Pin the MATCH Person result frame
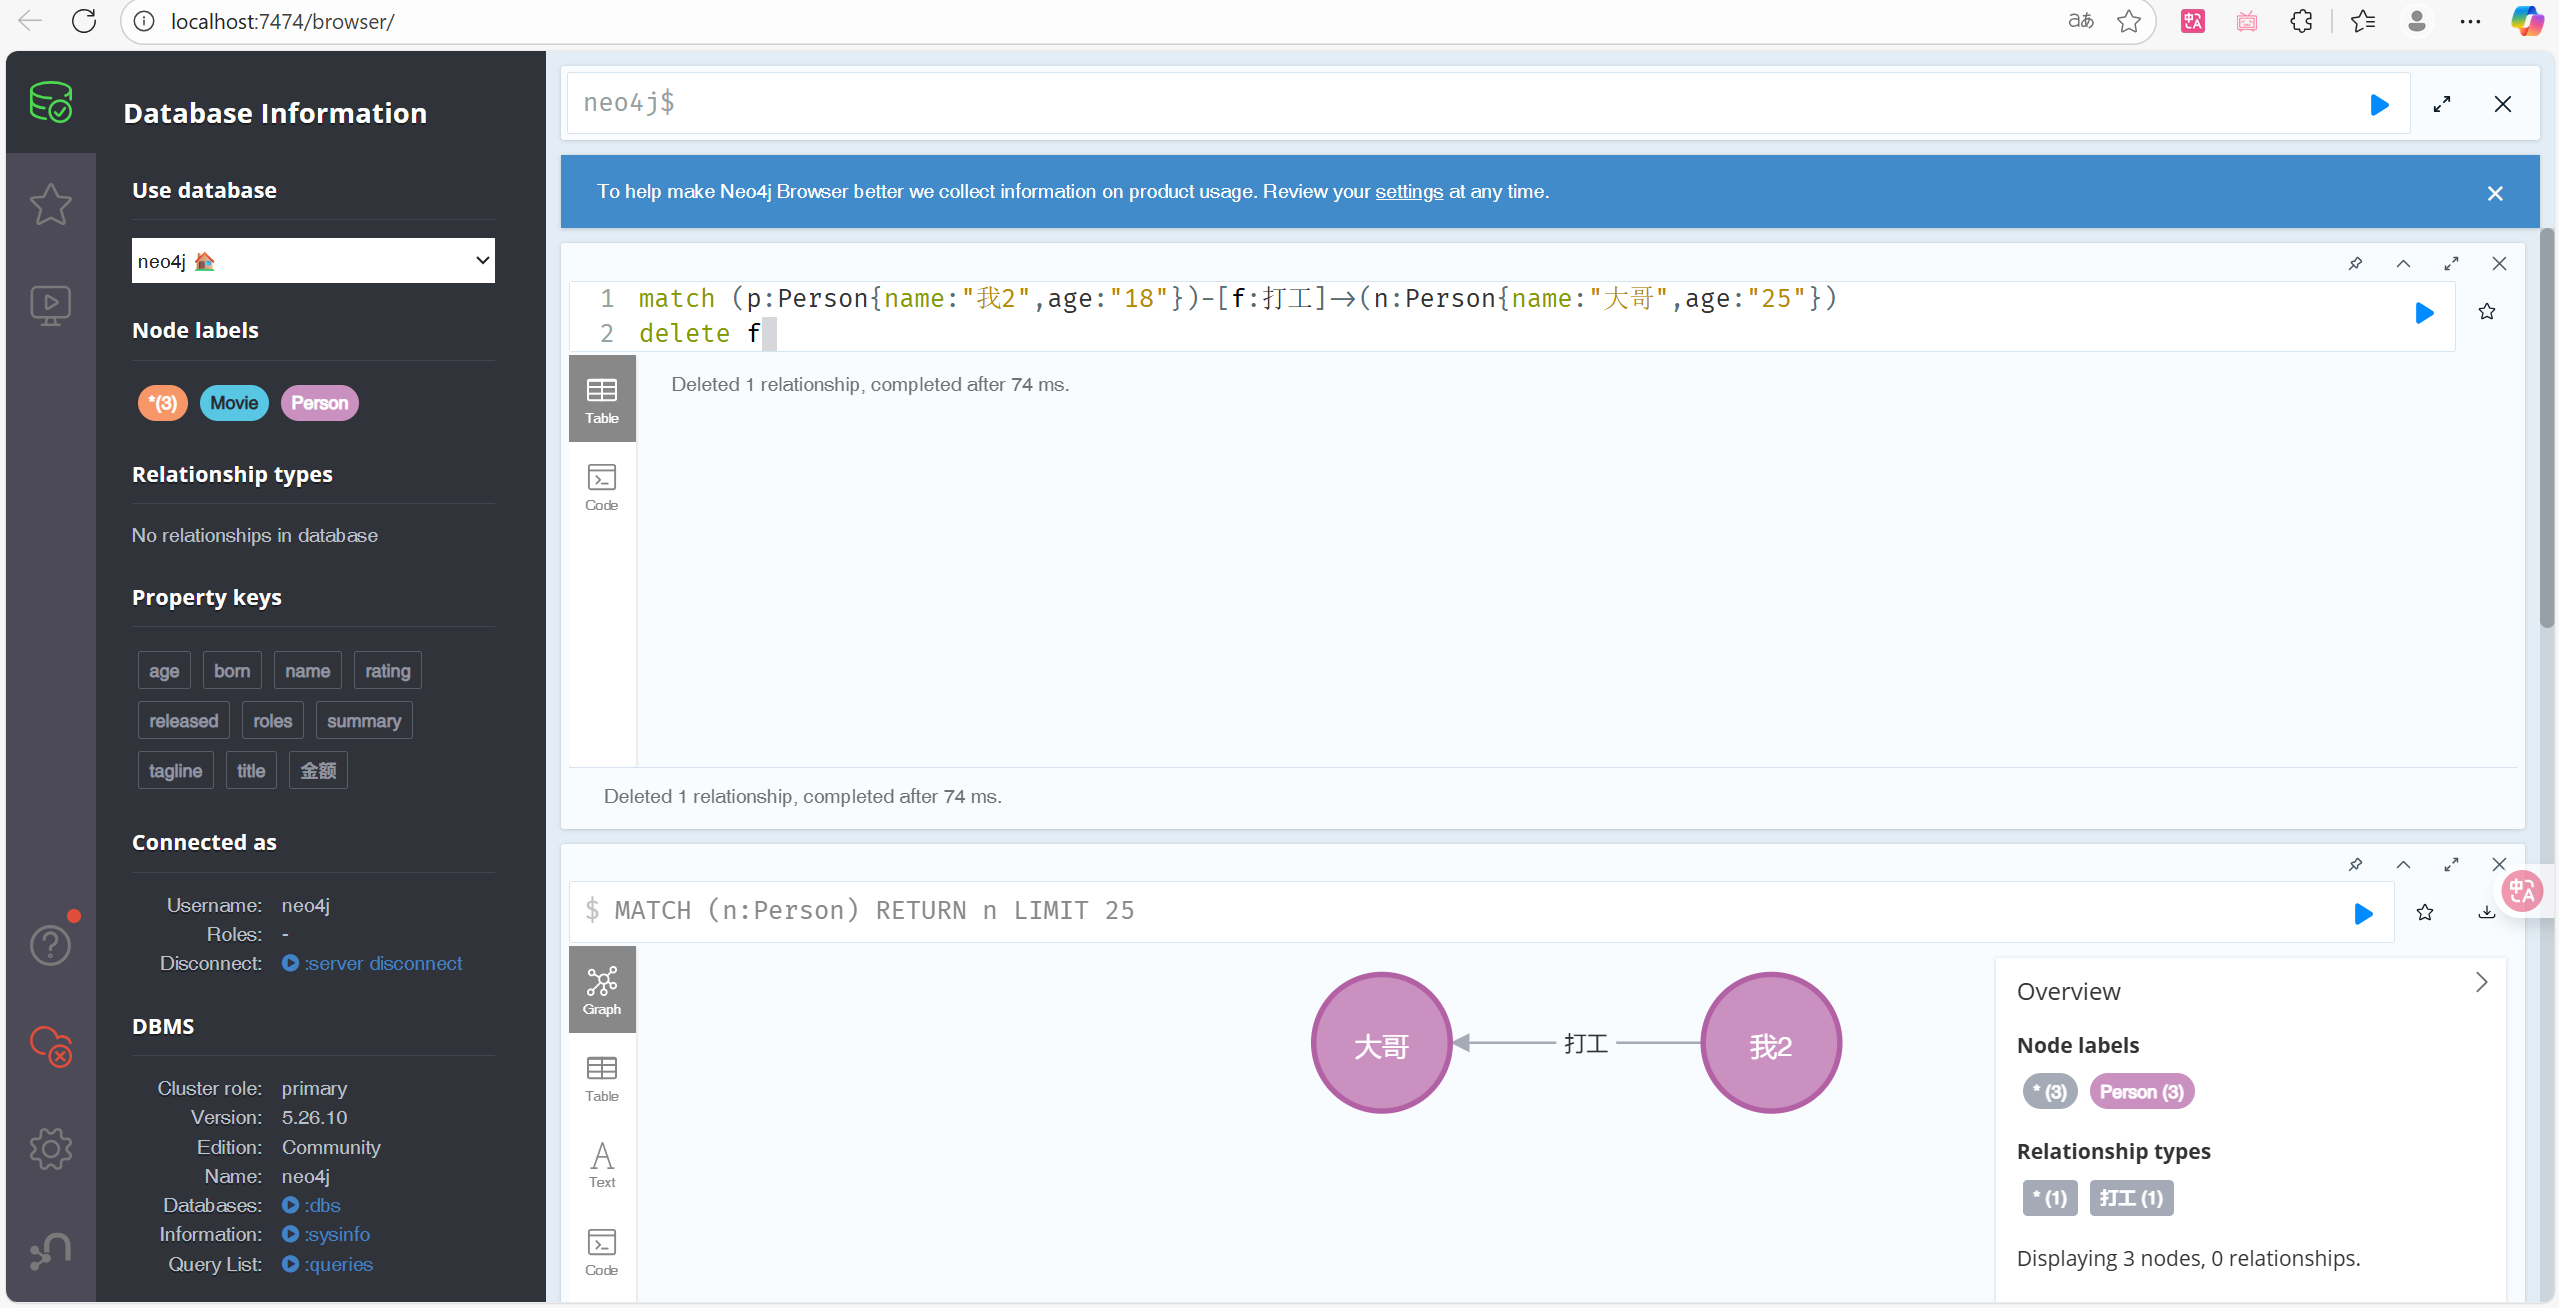This screenshot has width=2559, height=1308. pos(2355,864)
